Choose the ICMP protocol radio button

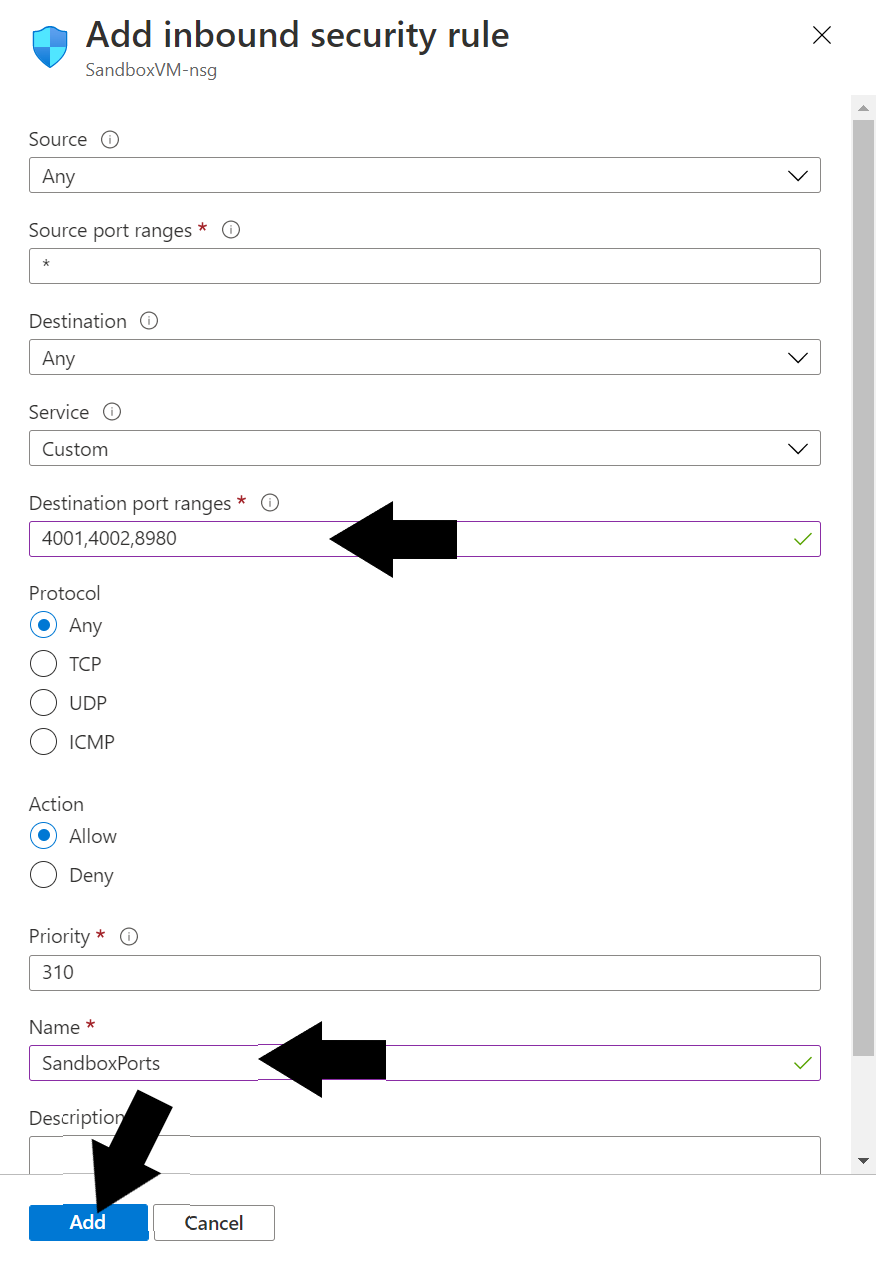(44, 742)
